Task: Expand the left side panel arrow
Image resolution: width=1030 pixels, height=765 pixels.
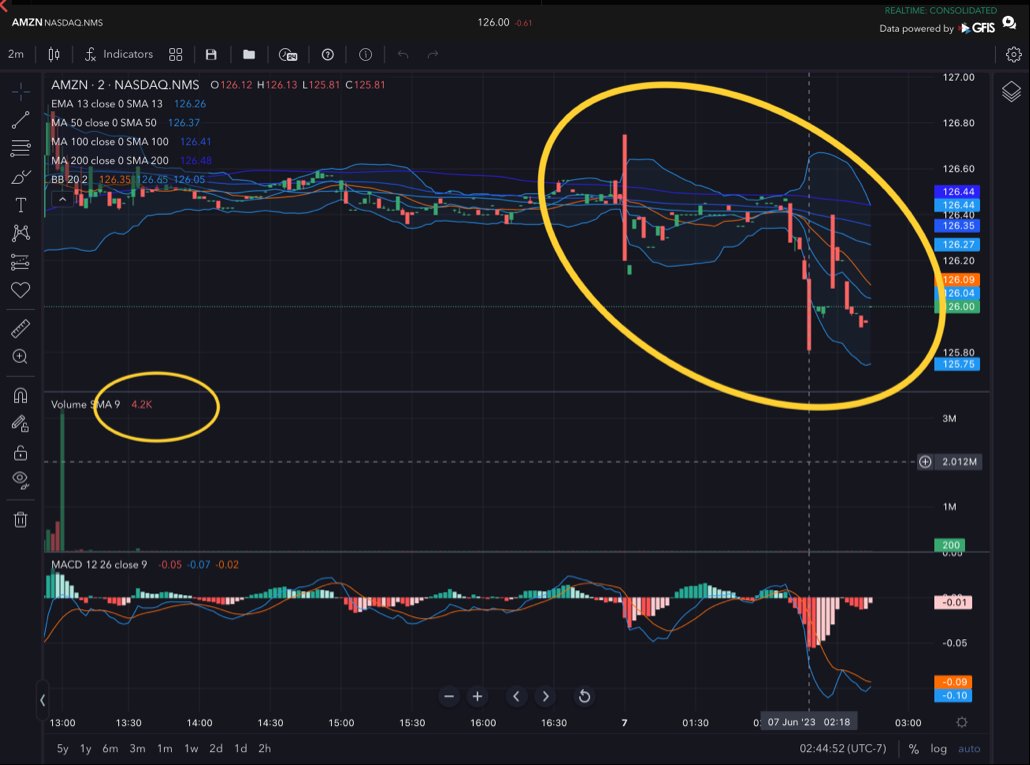Action: 42,700
